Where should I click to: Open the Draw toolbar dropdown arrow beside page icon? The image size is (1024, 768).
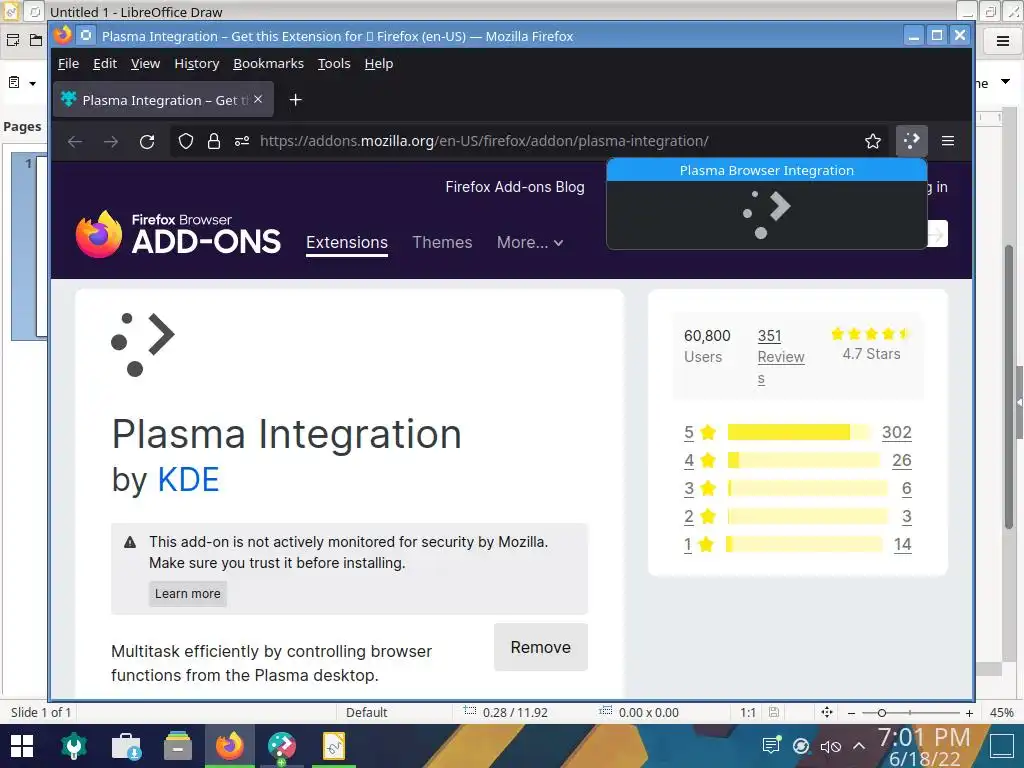32,83
